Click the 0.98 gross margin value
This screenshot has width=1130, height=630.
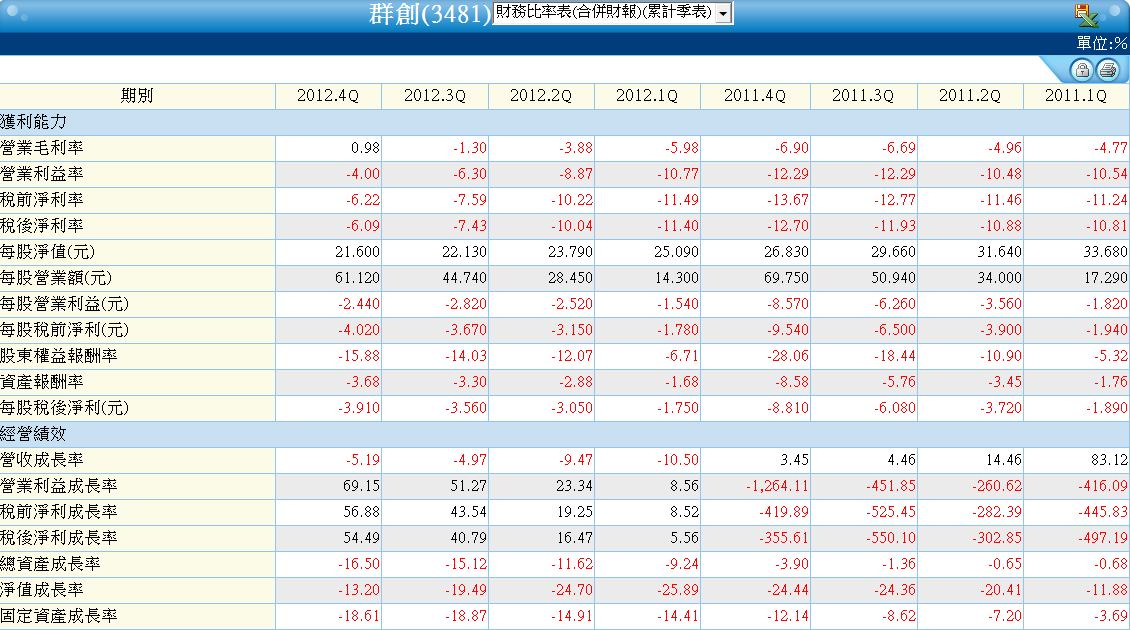[x=365, y=148]
